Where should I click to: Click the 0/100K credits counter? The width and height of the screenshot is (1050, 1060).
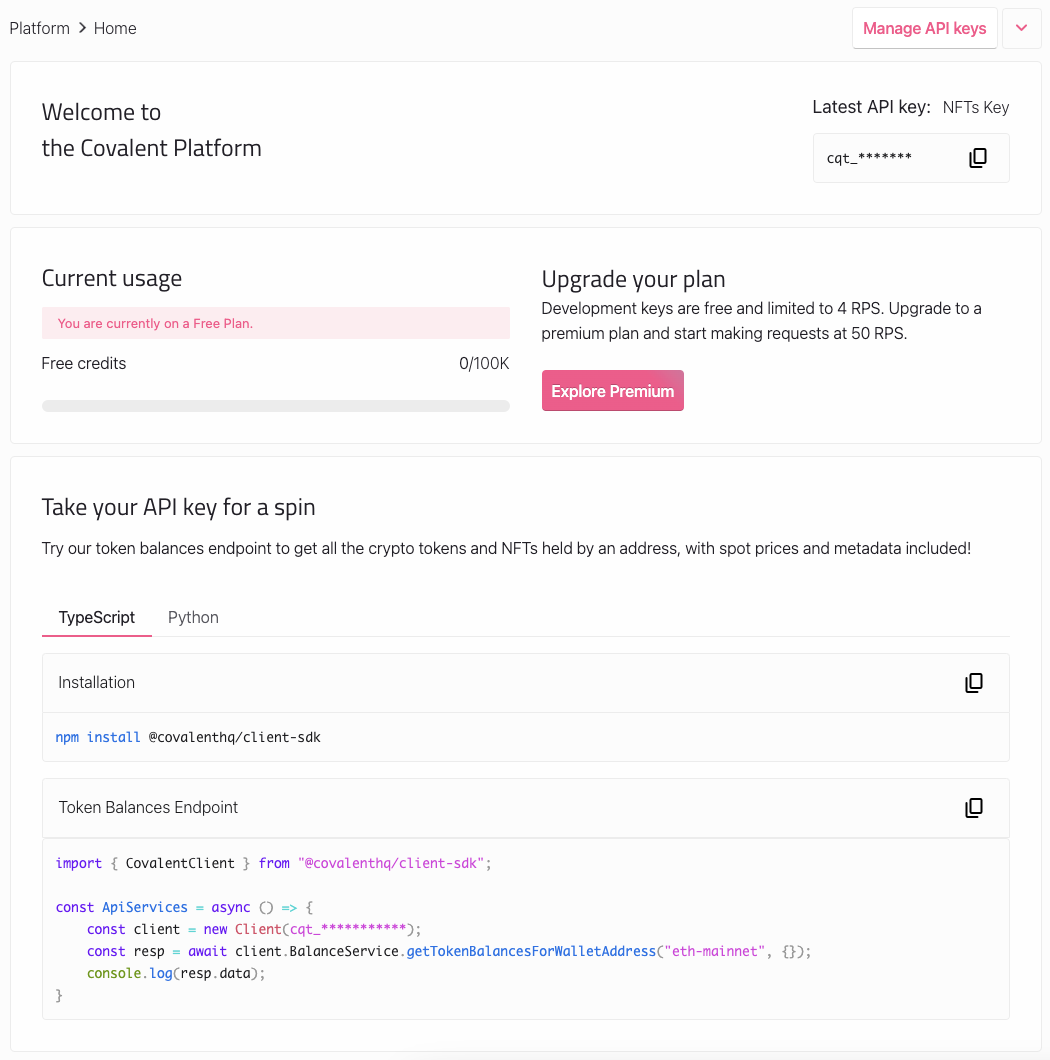tap(484, 364)
